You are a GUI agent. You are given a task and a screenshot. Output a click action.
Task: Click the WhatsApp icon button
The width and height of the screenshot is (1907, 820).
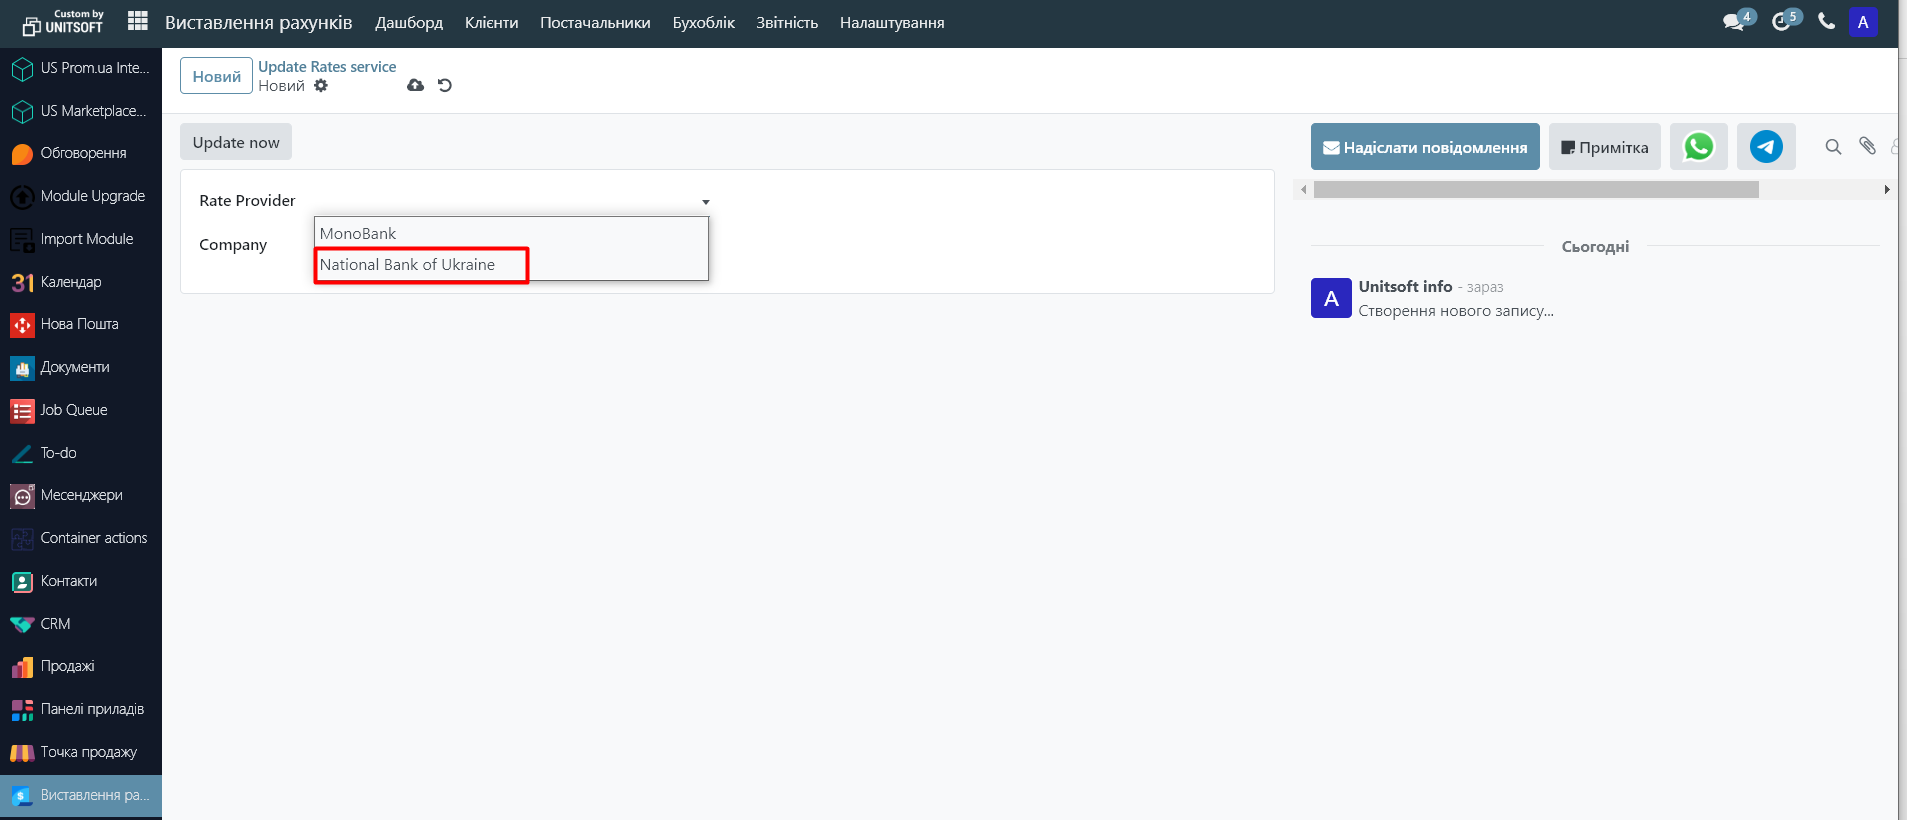pyautogui.click(x=1698, y=147)
